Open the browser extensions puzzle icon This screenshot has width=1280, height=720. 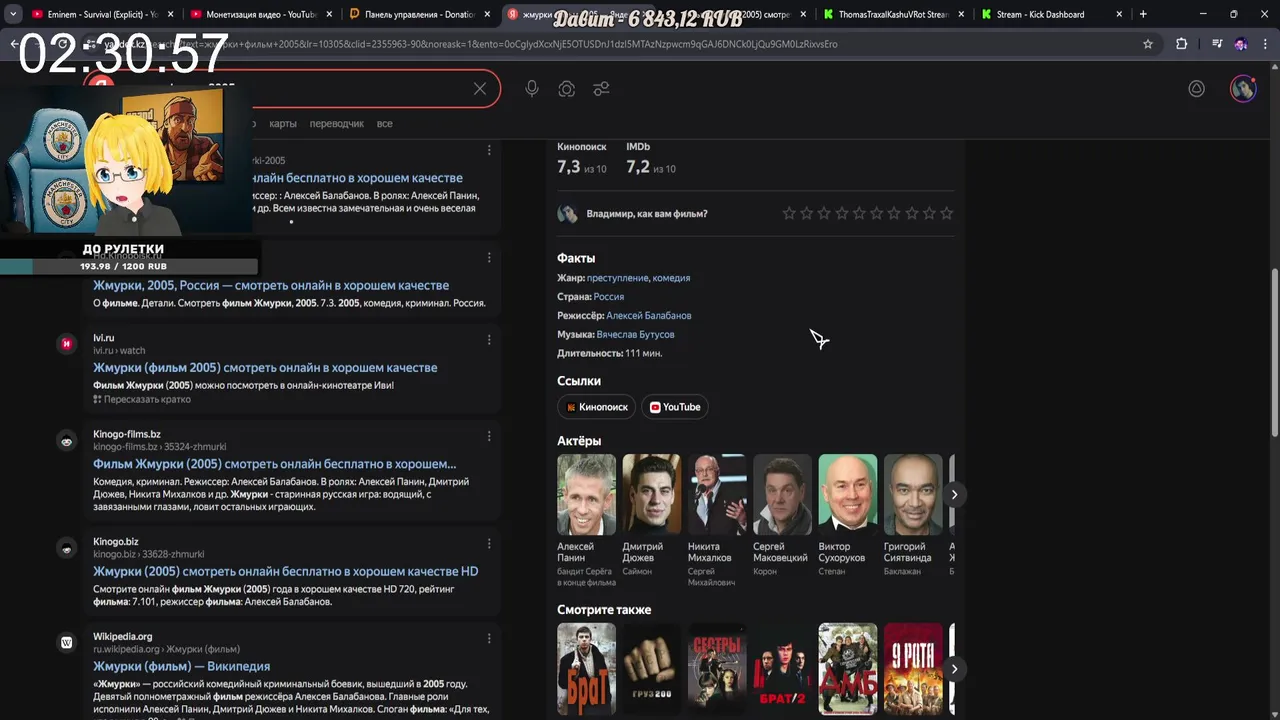1181,44
